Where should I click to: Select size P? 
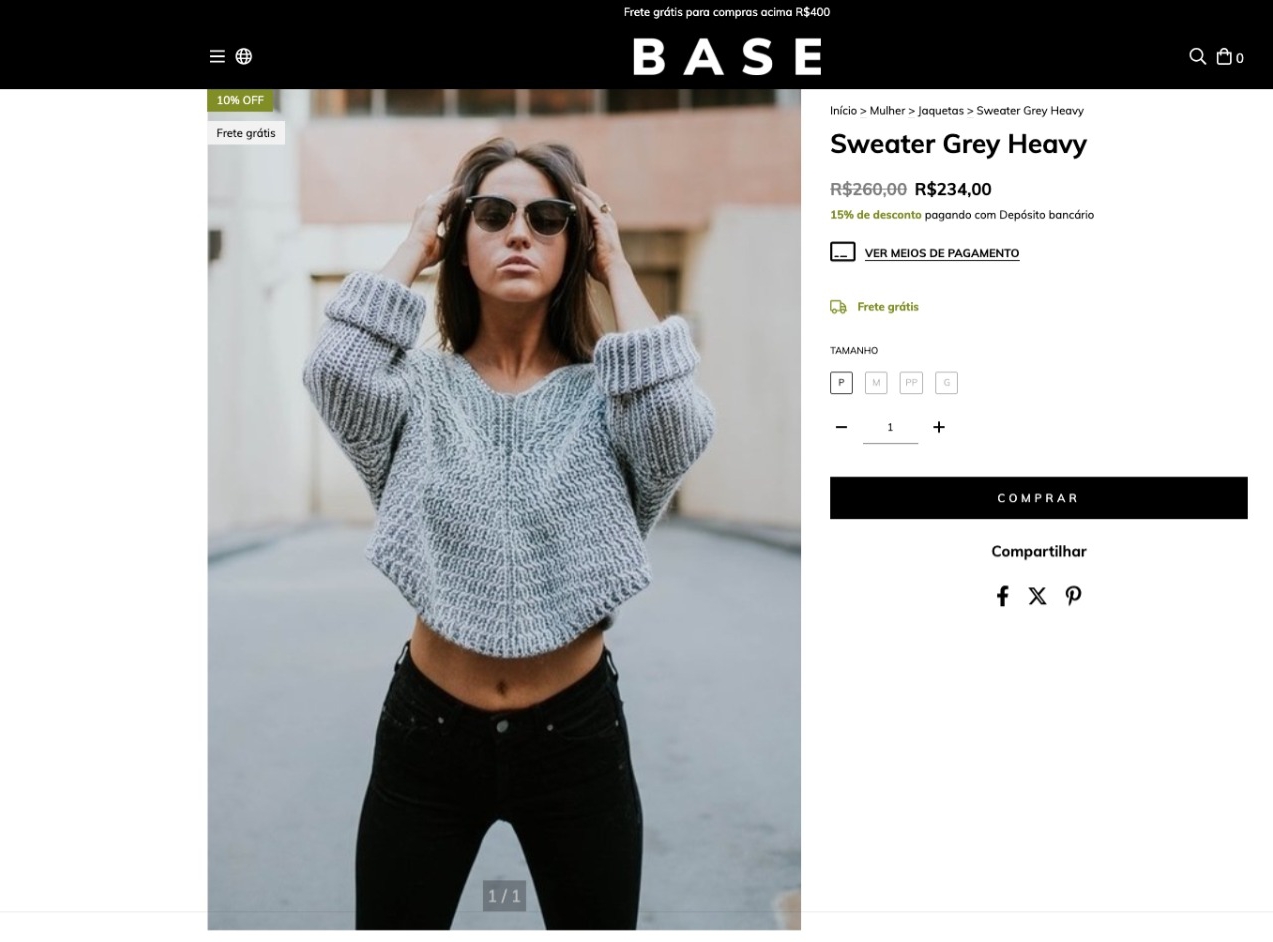pyautogui.click(x=841, y=383)
